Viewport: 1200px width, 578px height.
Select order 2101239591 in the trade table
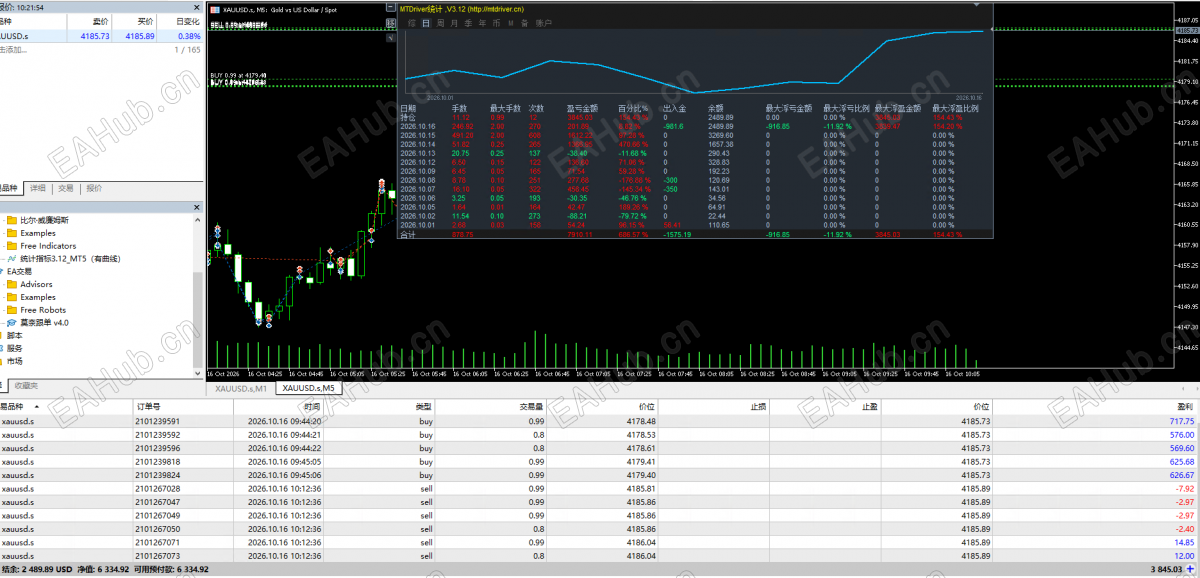600,421
